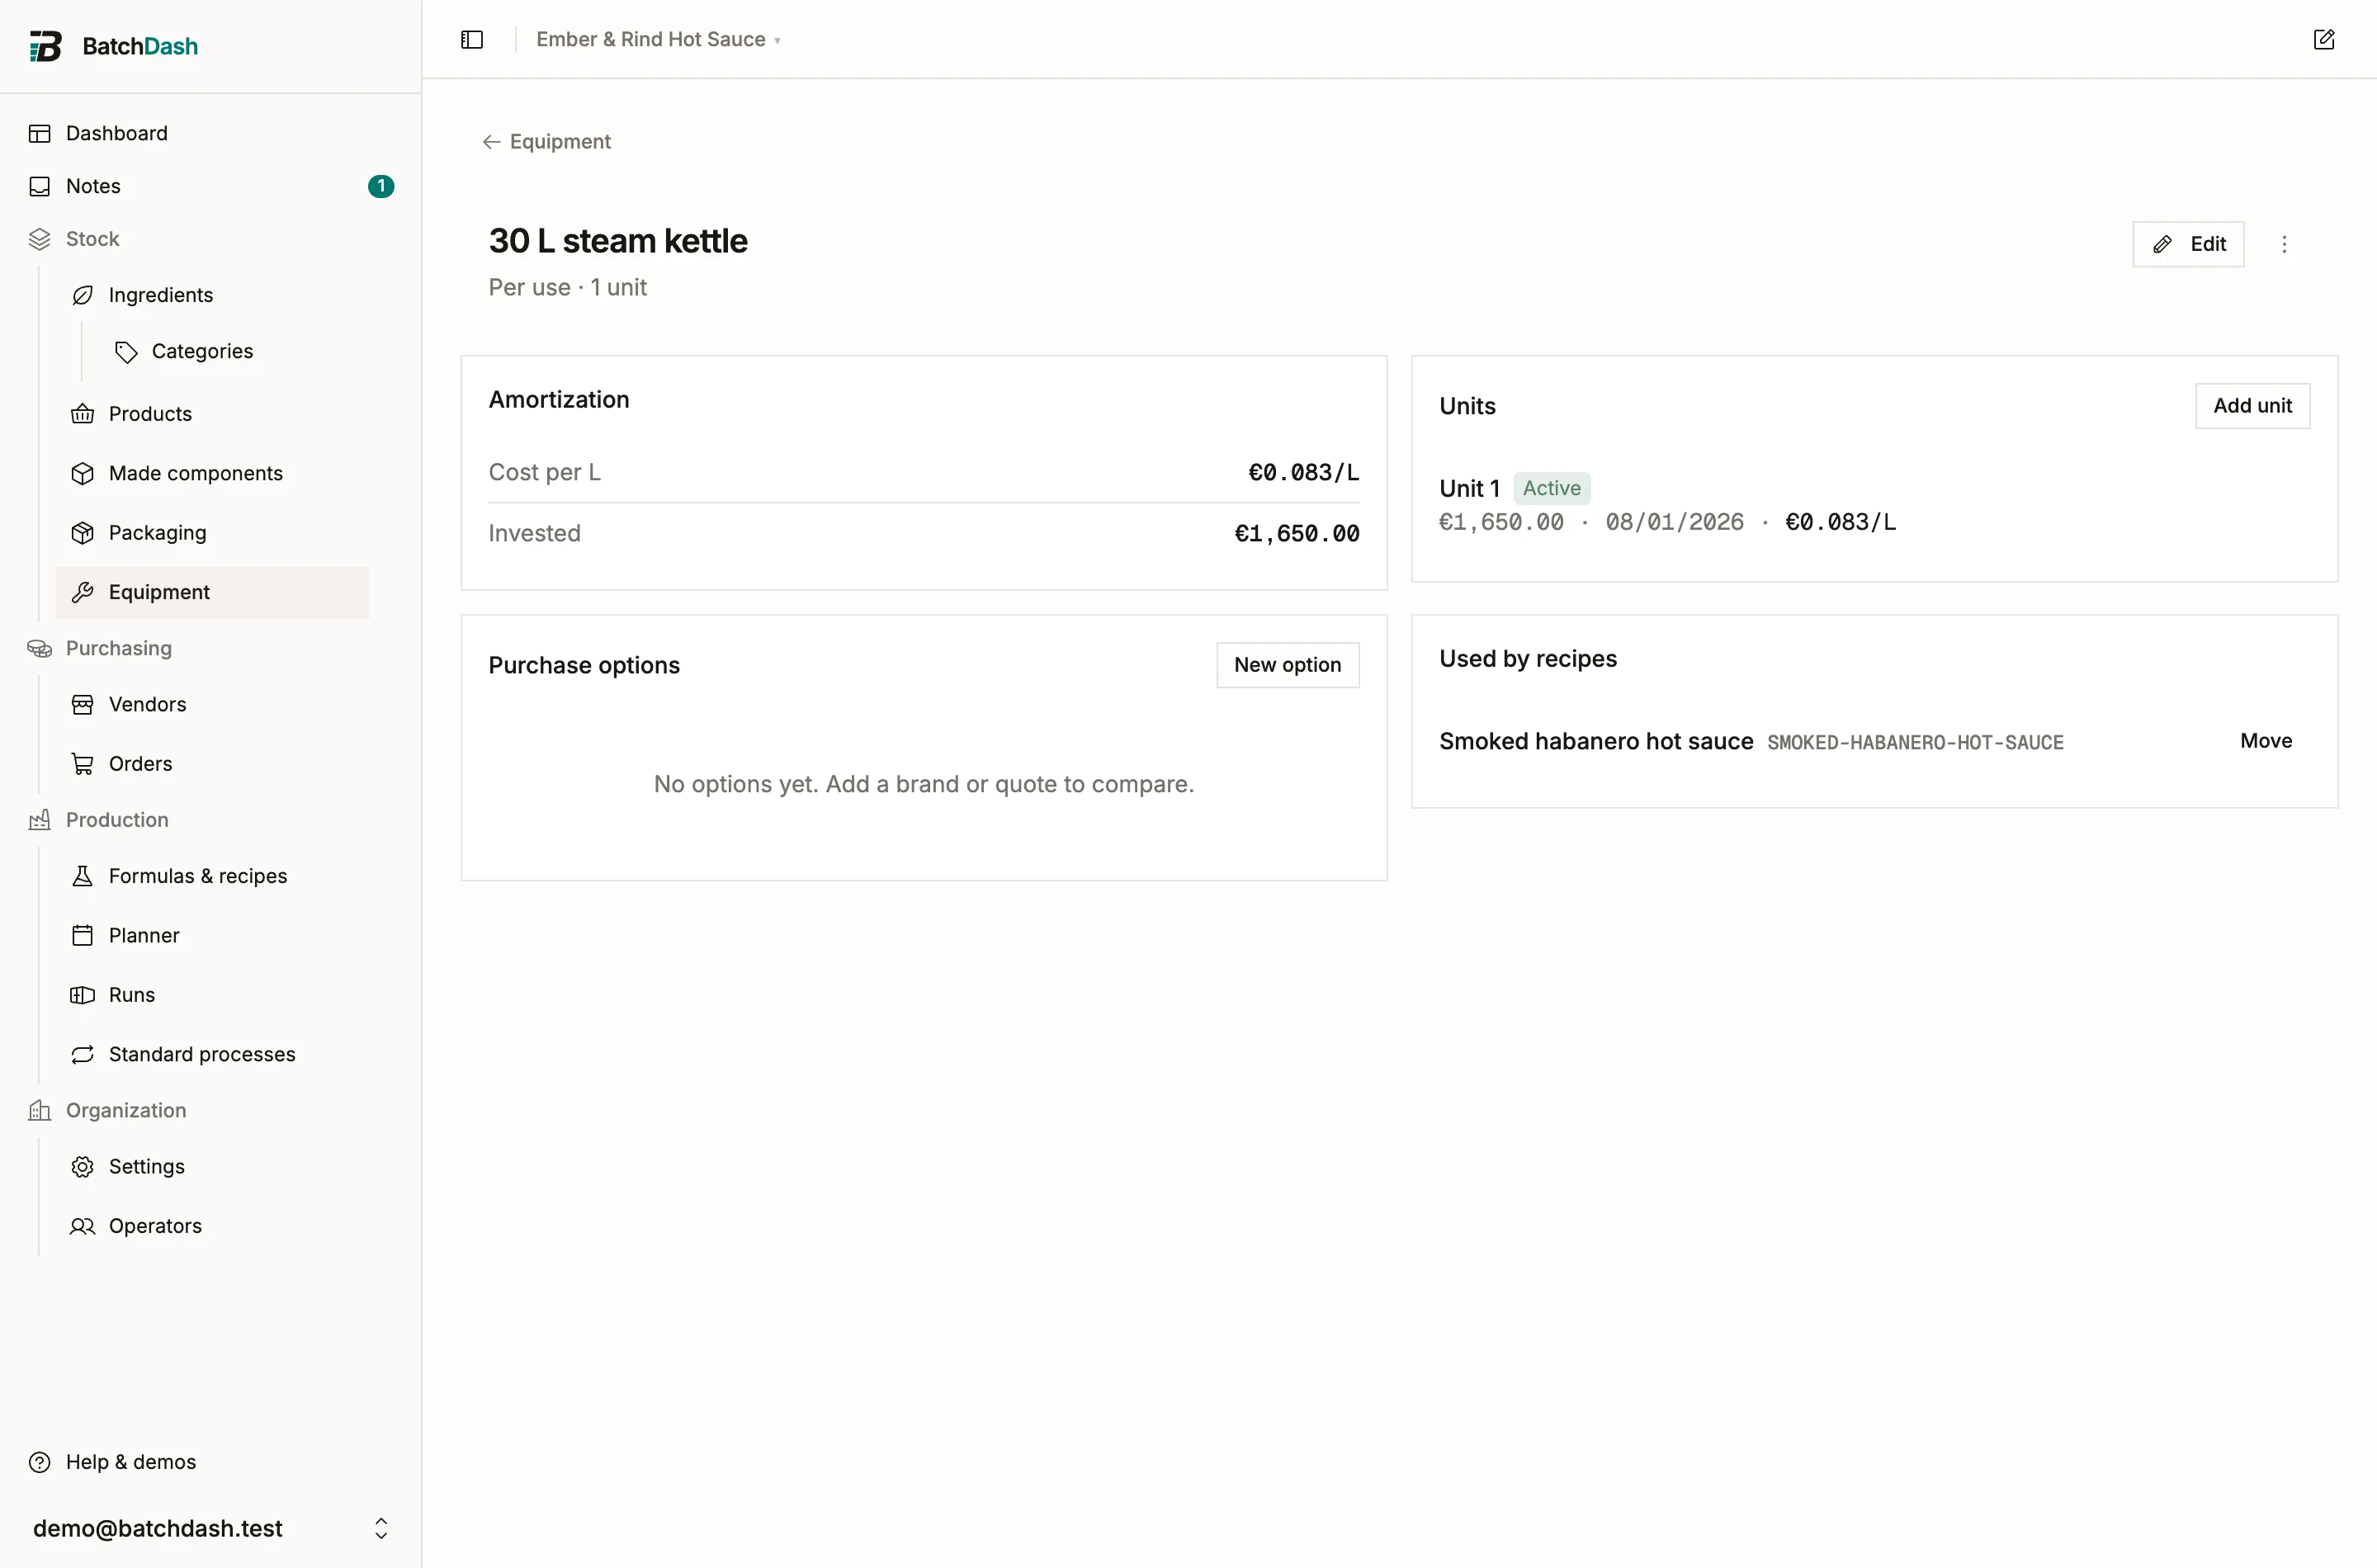The image size is (2377, 1568).
Task: Open Operators page
Action: [213, 1226]
